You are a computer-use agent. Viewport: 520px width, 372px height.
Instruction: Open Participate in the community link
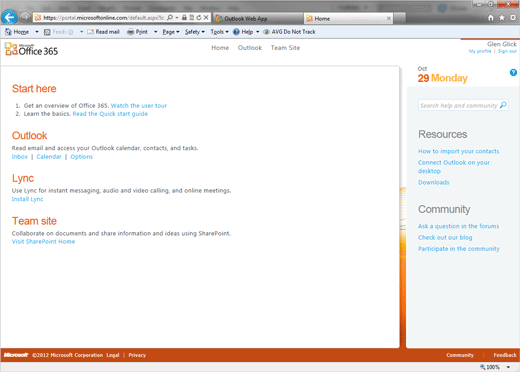click(459, 249)
